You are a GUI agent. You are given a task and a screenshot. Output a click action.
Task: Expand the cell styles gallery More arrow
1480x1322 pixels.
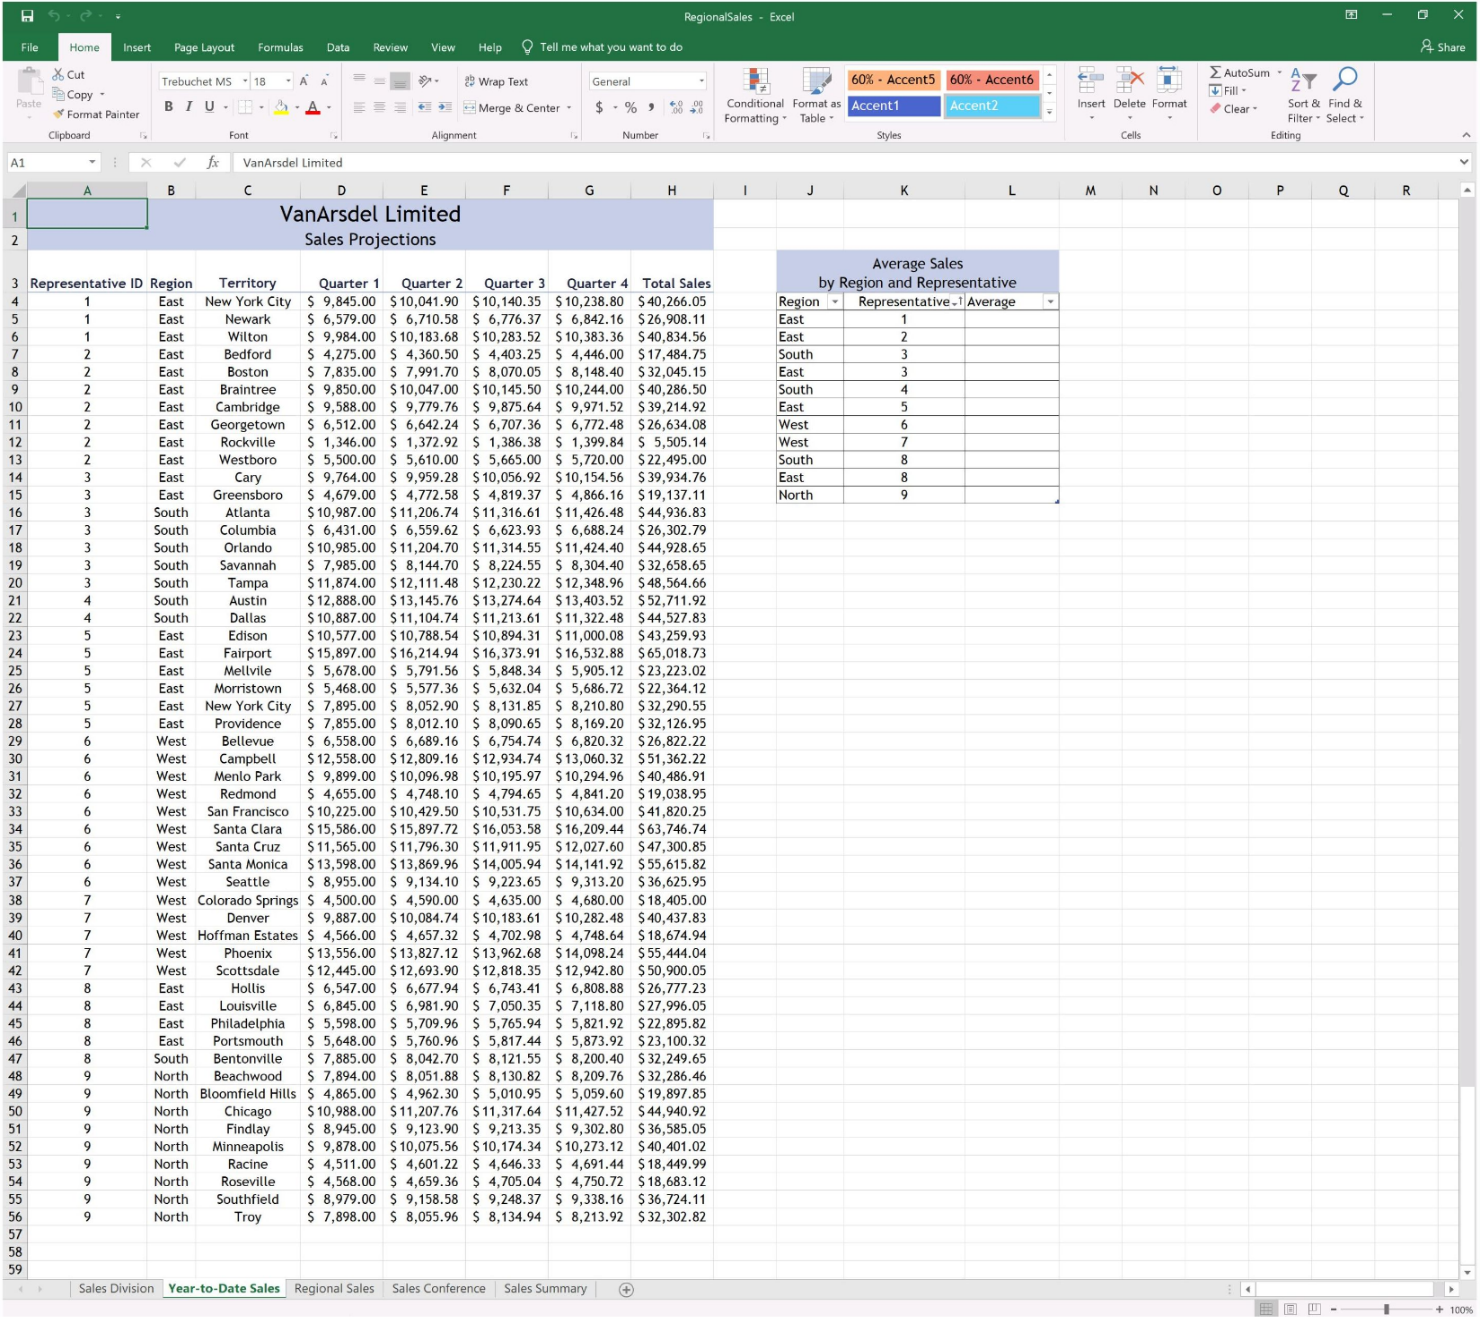(1049, 112)
